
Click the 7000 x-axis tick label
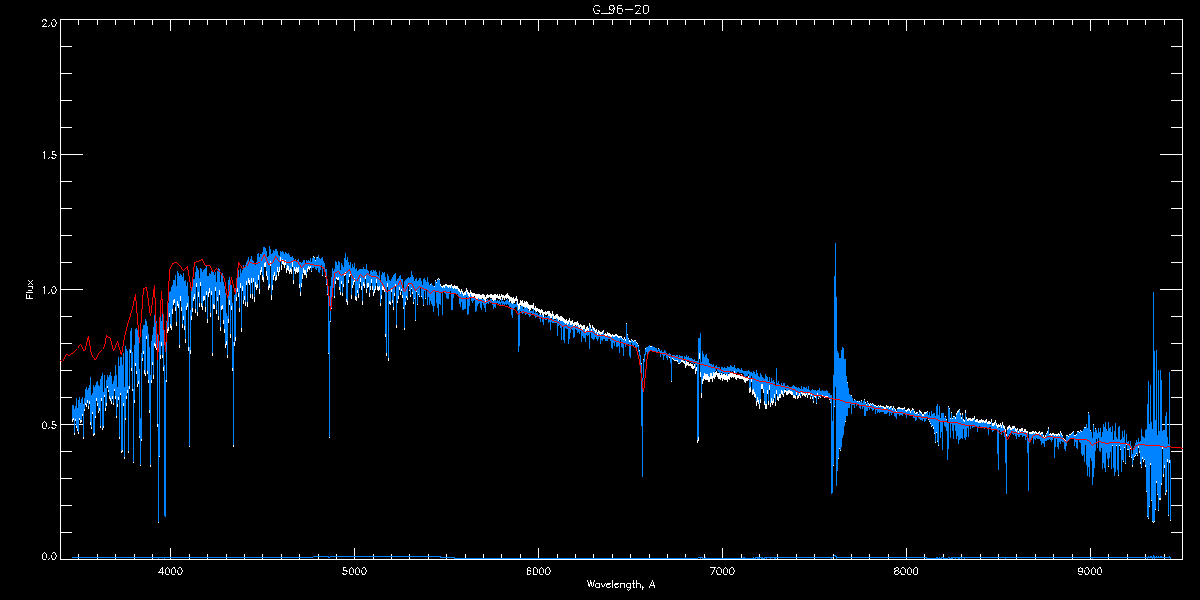click(722, 571)
